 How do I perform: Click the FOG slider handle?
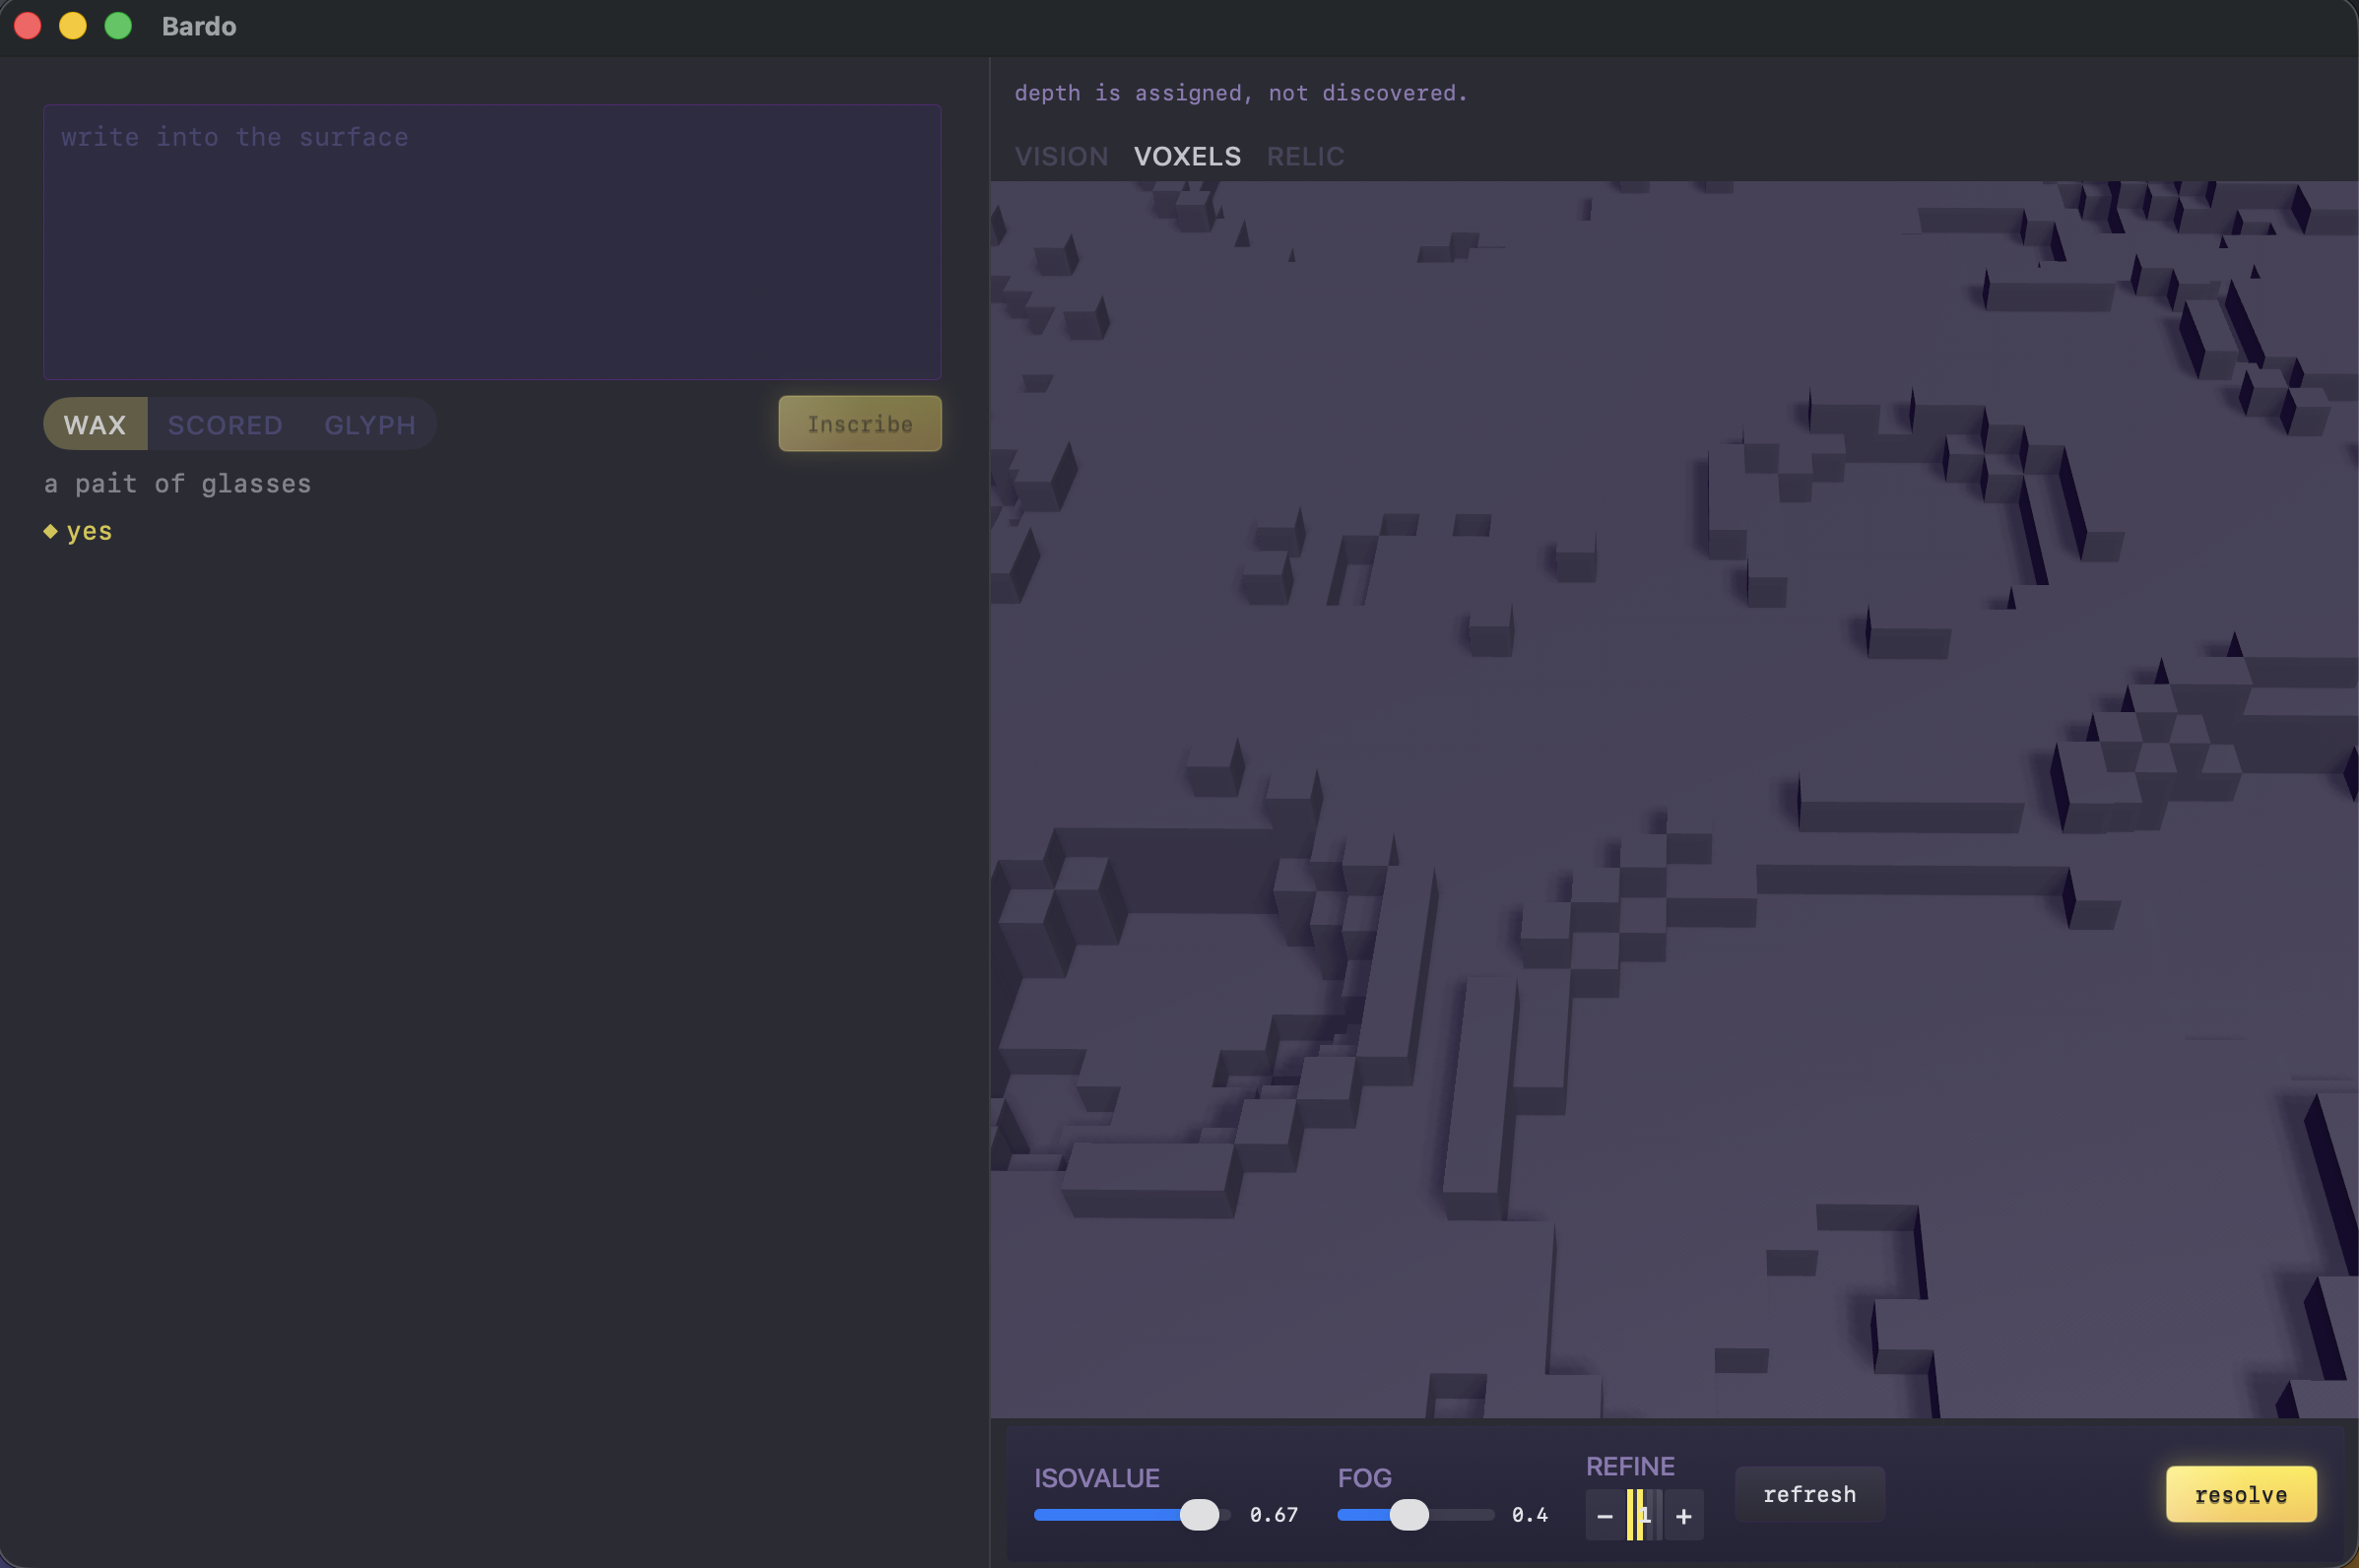(x=1411, y=1514)
